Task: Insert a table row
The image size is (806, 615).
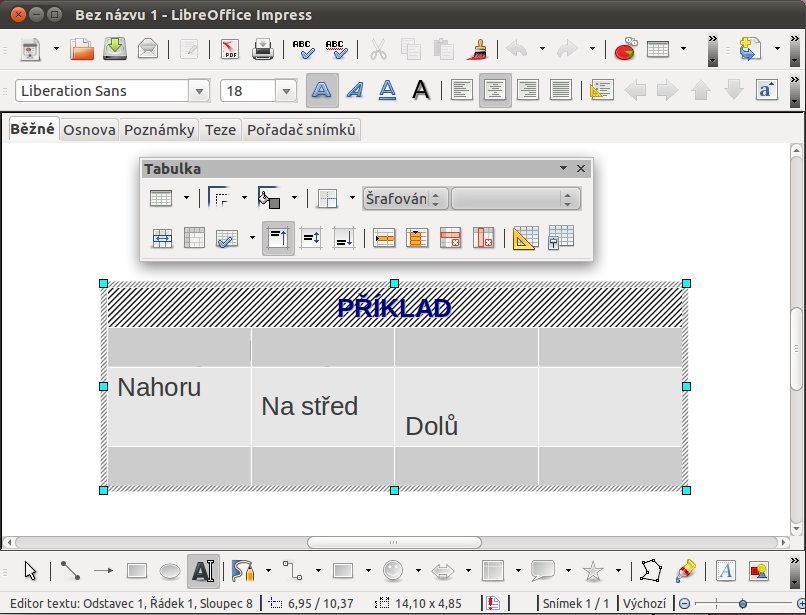Action: tap(384, 239)
